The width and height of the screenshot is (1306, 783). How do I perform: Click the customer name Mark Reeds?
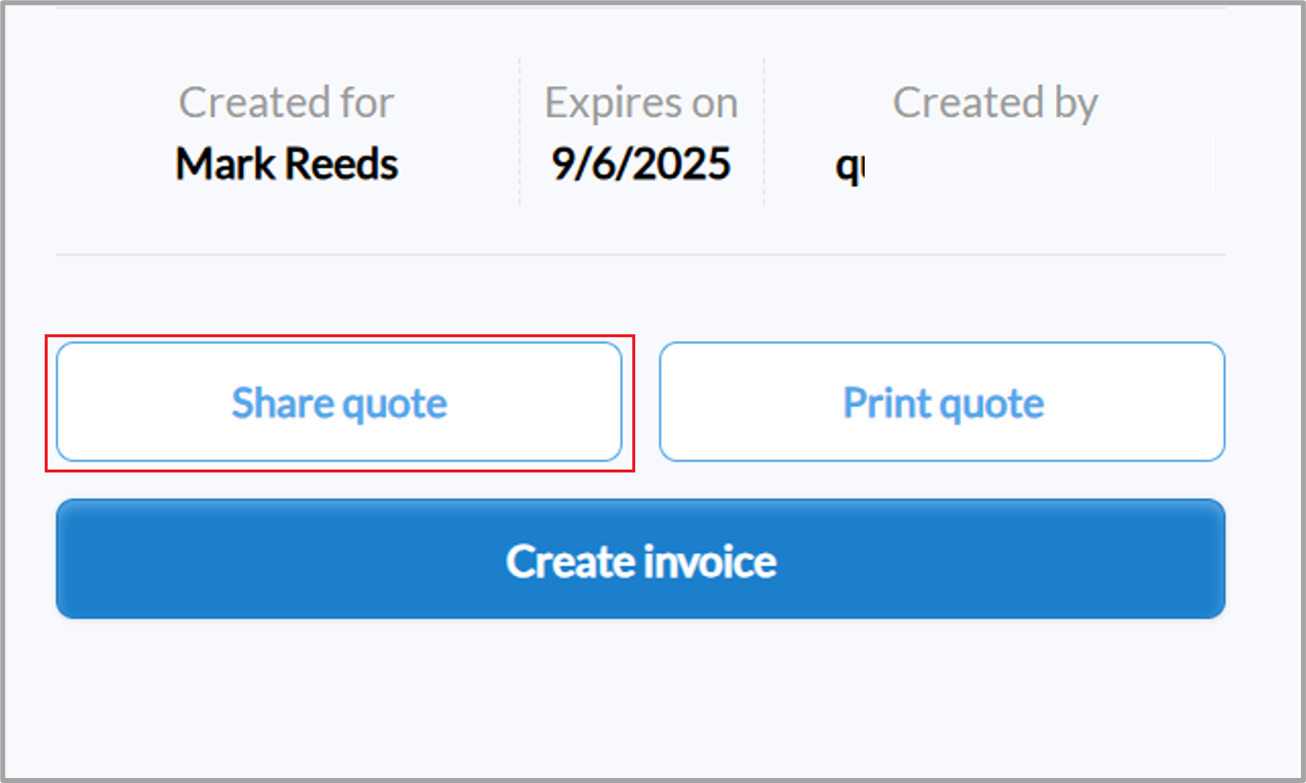click(287, 164)
